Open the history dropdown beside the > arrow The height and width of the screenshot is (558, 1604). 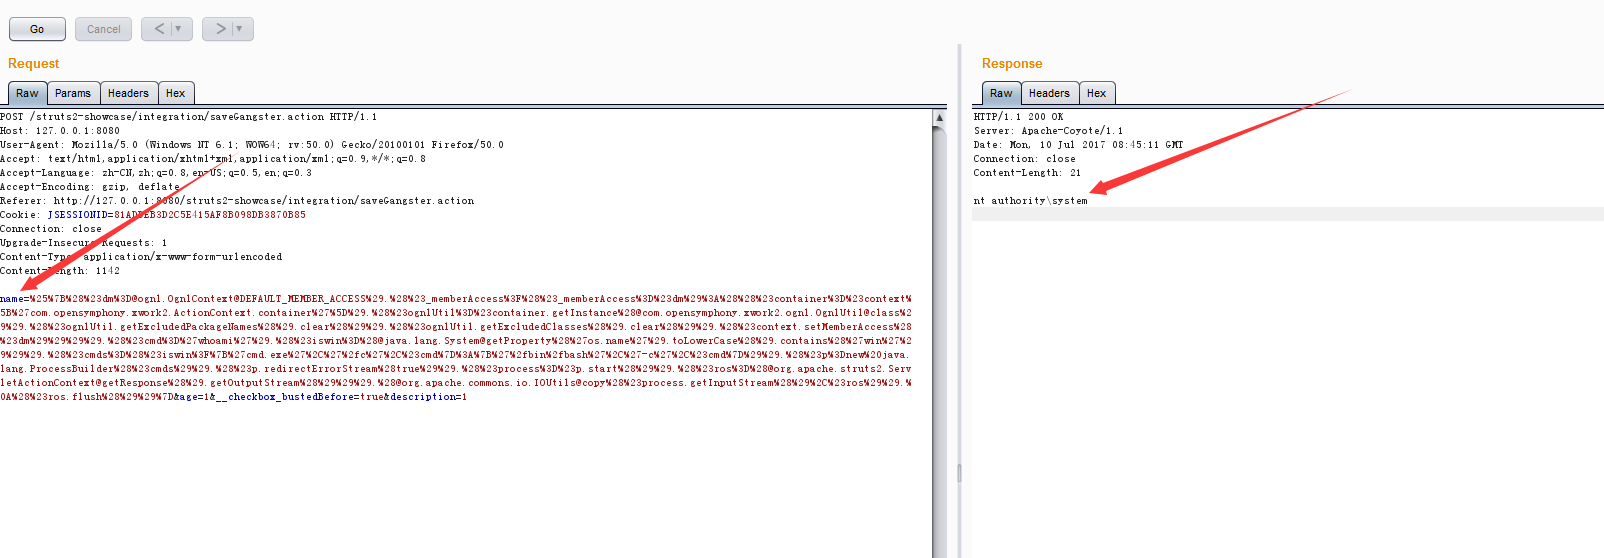click(241, 29)
